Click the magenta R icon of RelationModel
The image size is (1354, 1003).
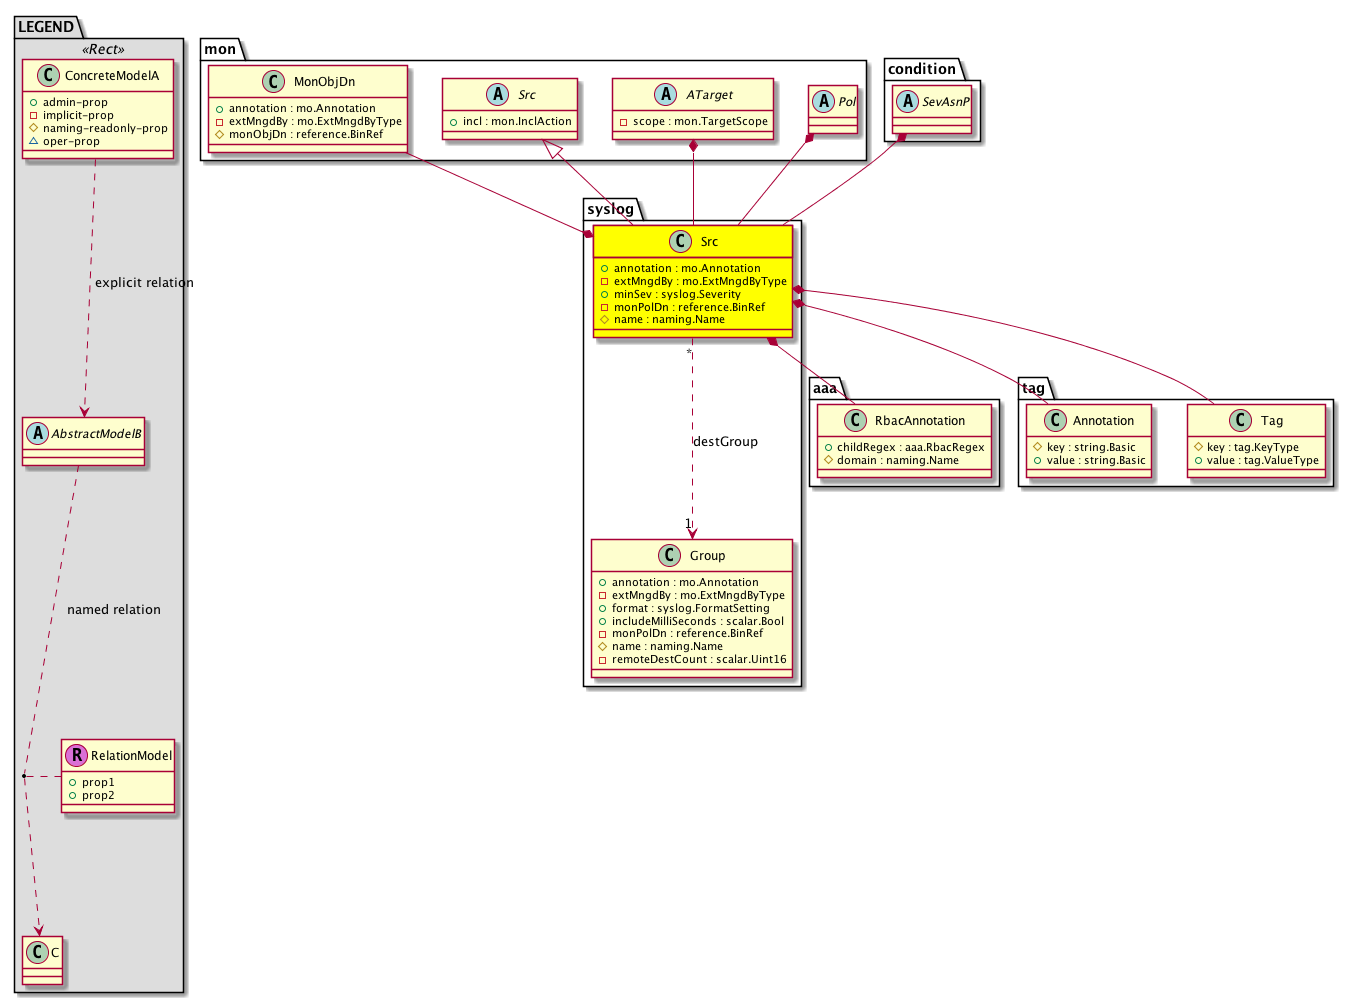(x=76, y=756)
